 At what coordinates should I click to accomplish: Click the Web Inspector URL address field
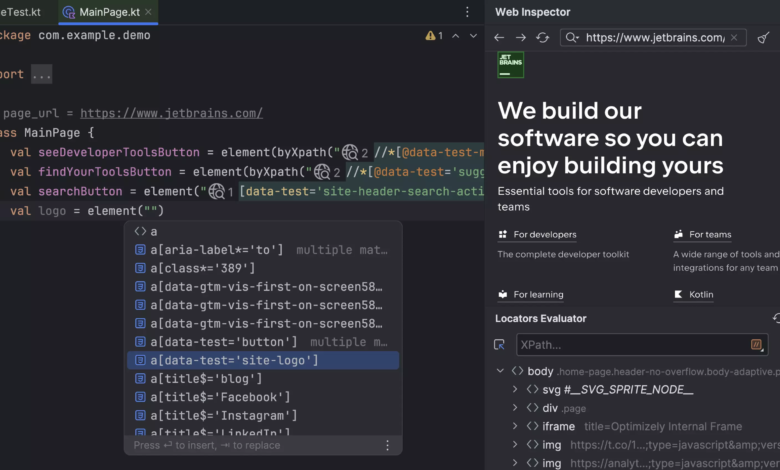point(654,38)
